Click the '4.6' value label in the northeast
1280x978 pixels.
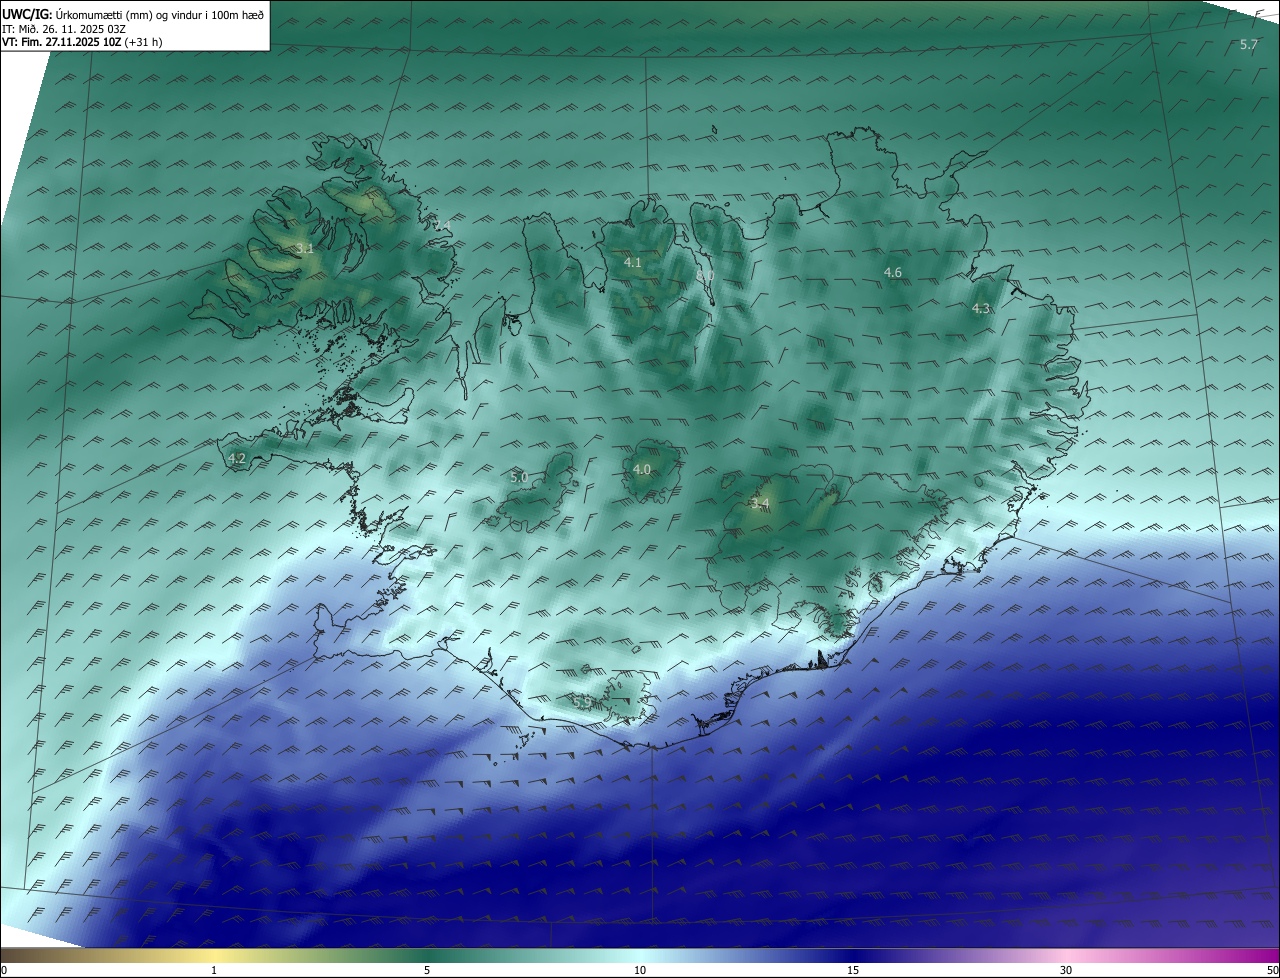pyautogui.click(x=893, y=272)
